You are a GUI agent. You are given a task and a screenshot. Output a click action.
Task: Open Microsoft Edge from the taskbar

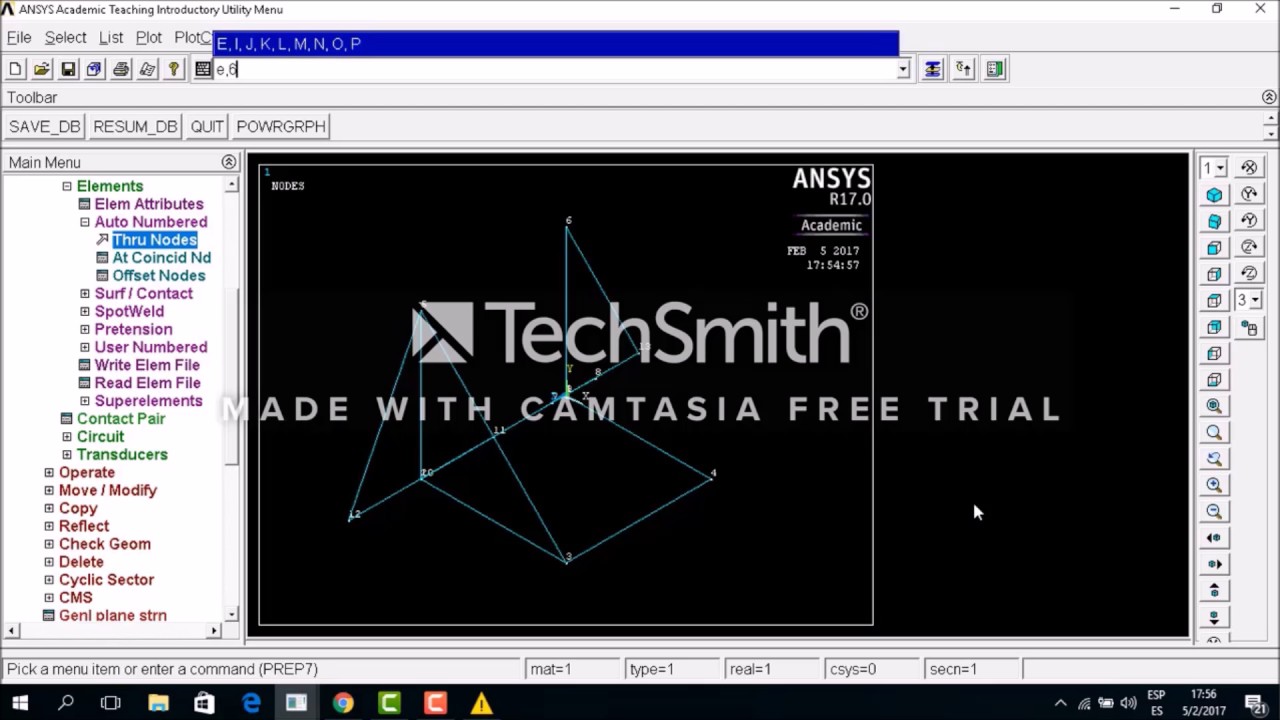click(x=250, y=703)
